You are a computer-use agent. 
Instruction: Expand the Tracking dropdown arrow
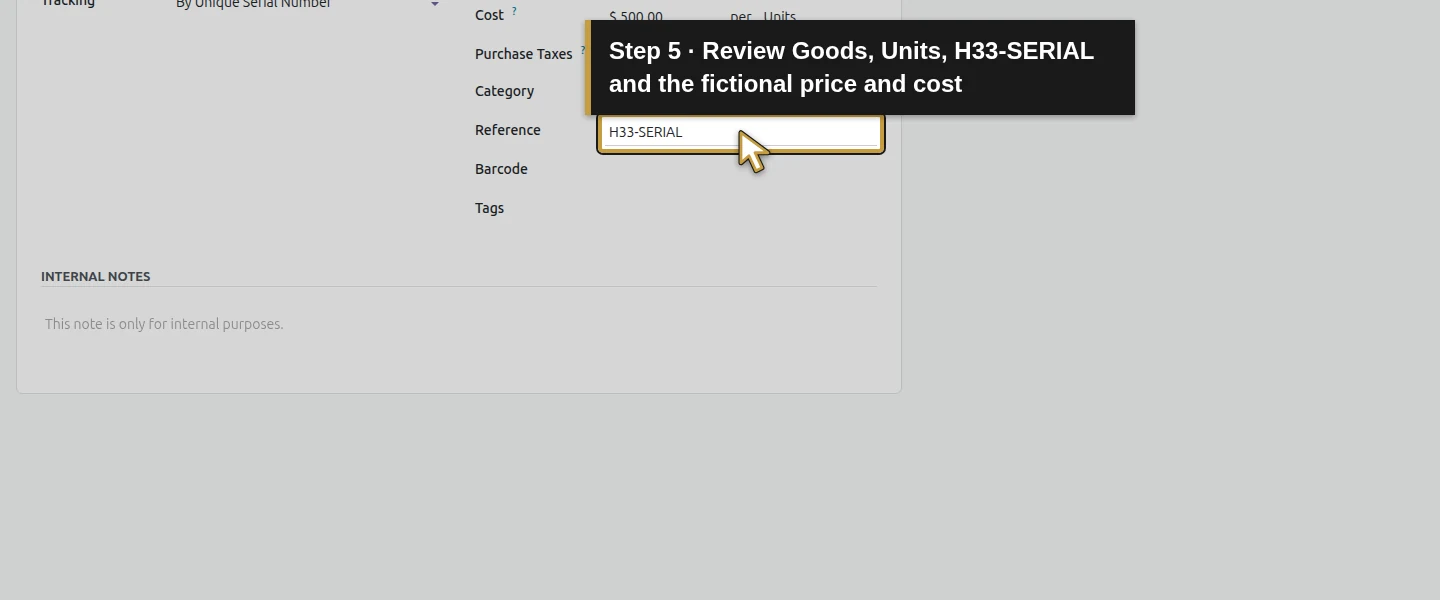[x=434, y=5]
